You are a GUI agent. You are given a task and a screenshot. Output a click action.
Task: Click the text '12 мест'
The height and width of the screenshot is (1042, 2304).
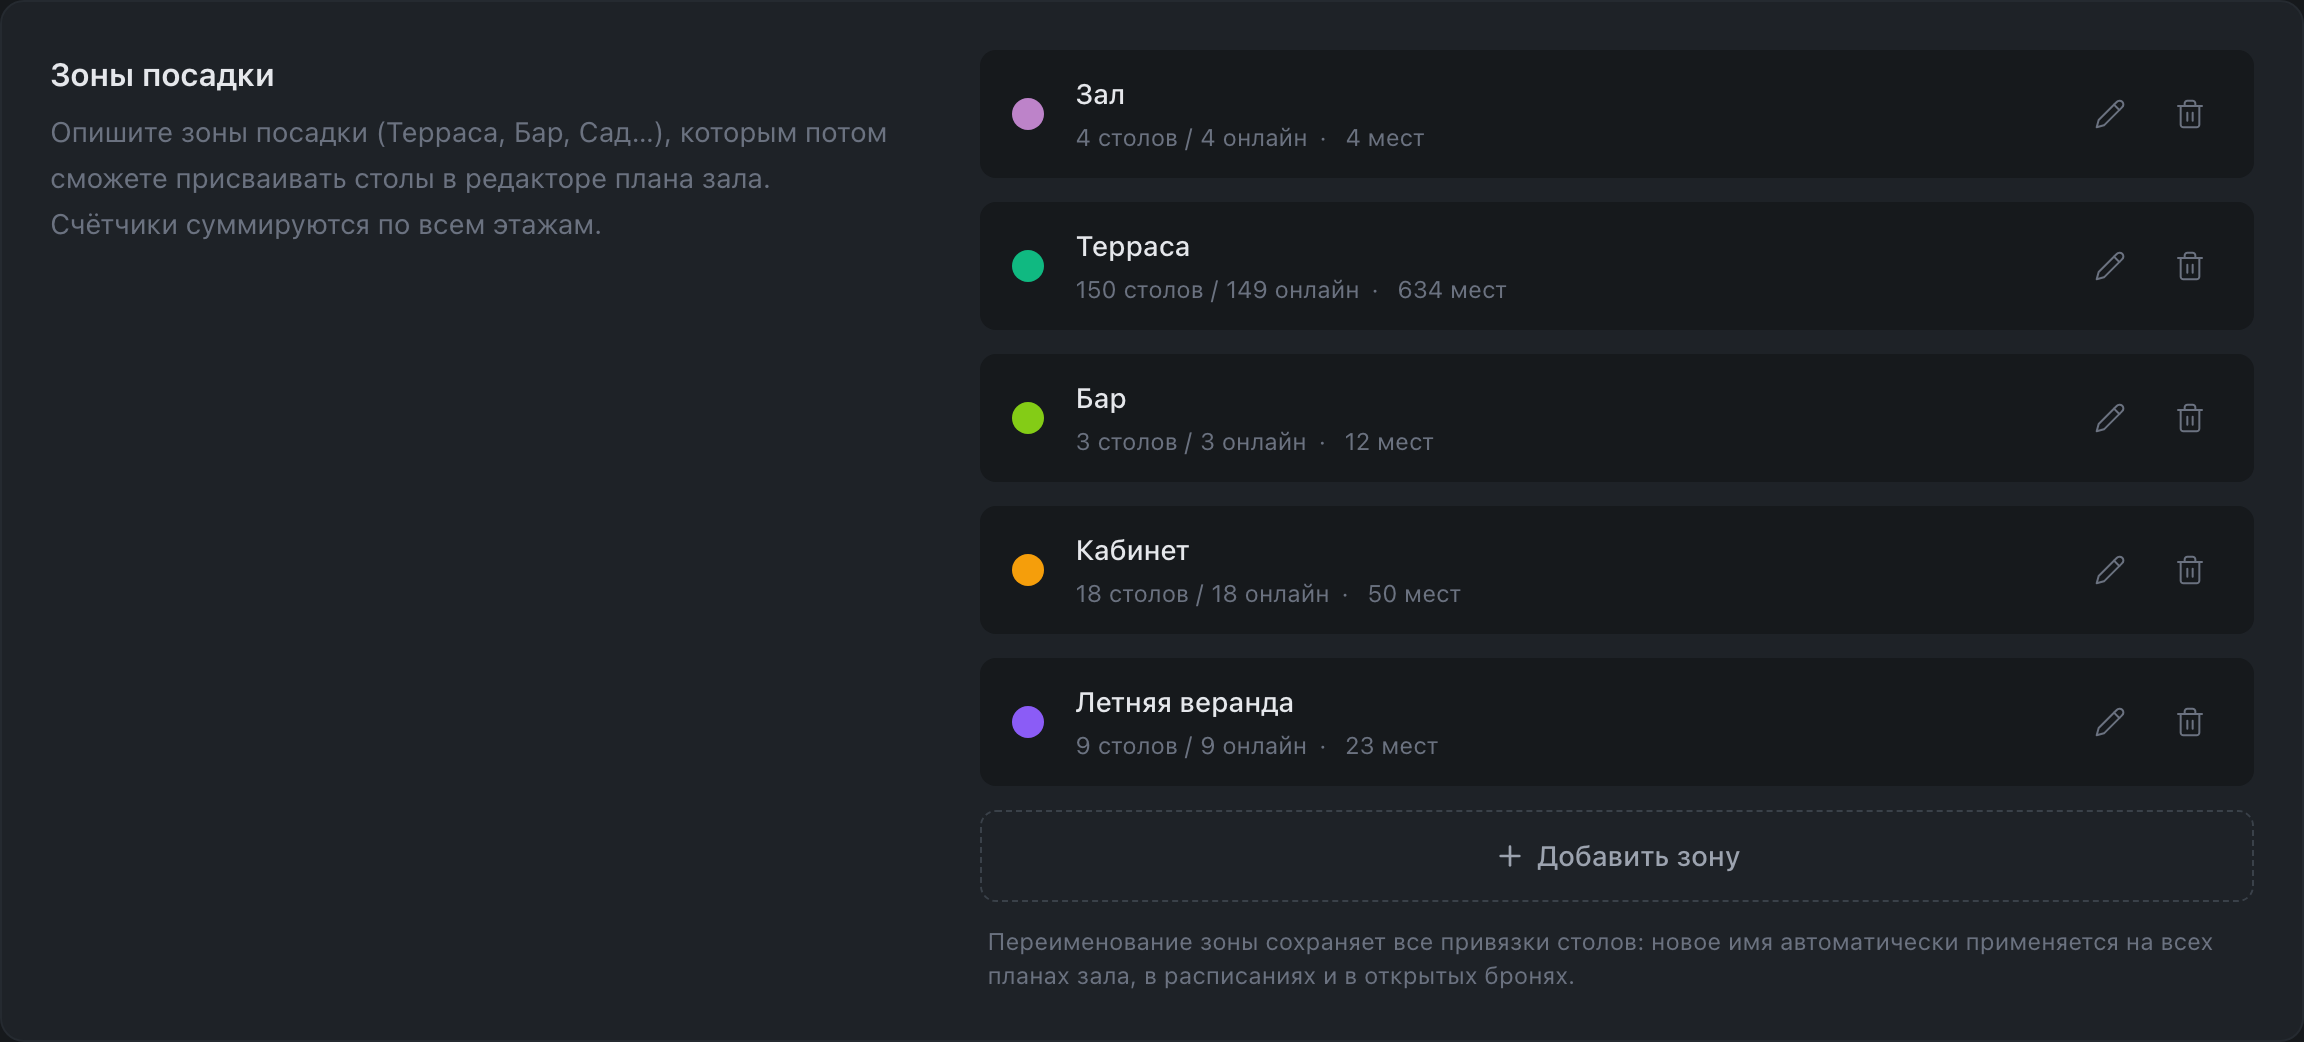[1389, 442]
